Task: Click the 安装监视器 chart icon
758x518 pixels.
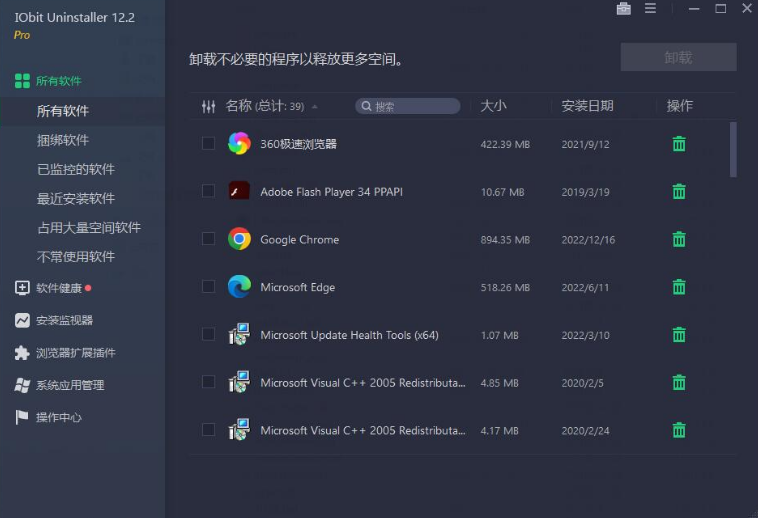Action: click(x=22, y=320)
